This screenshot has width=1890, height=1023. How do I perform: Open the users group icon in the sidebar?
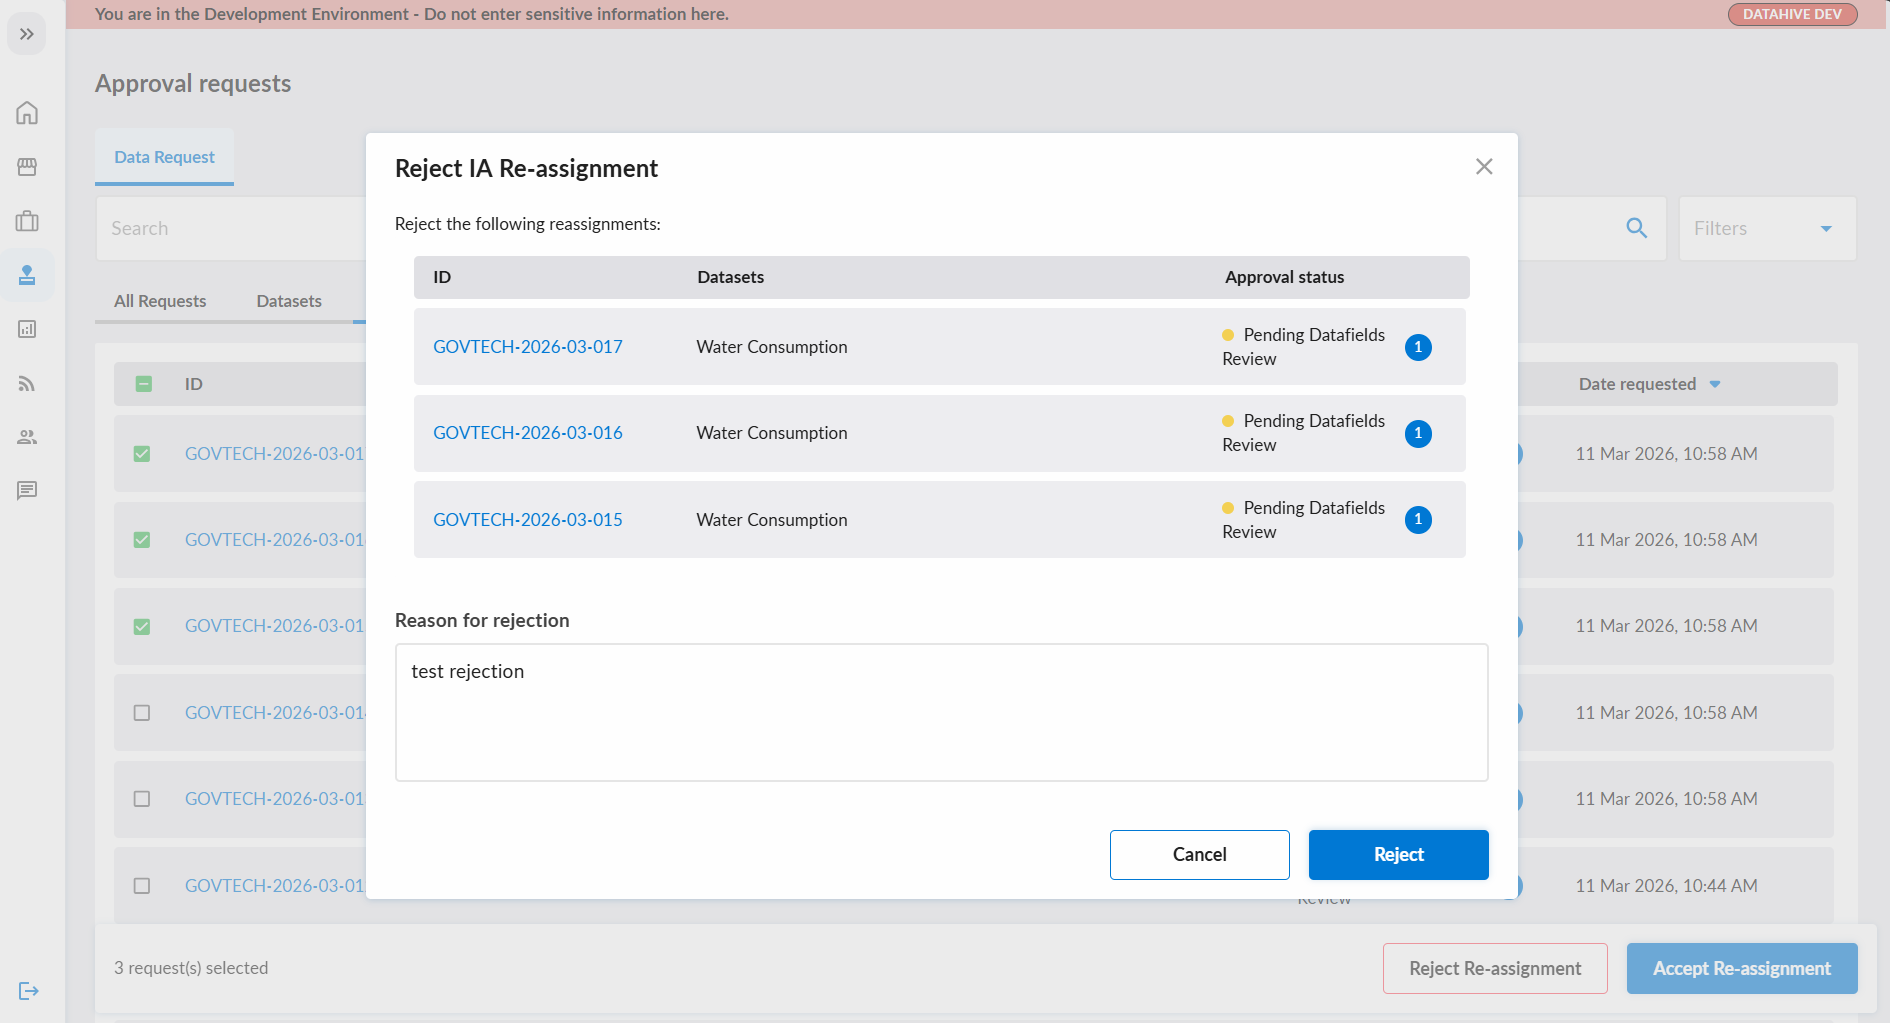coord(27,437)
